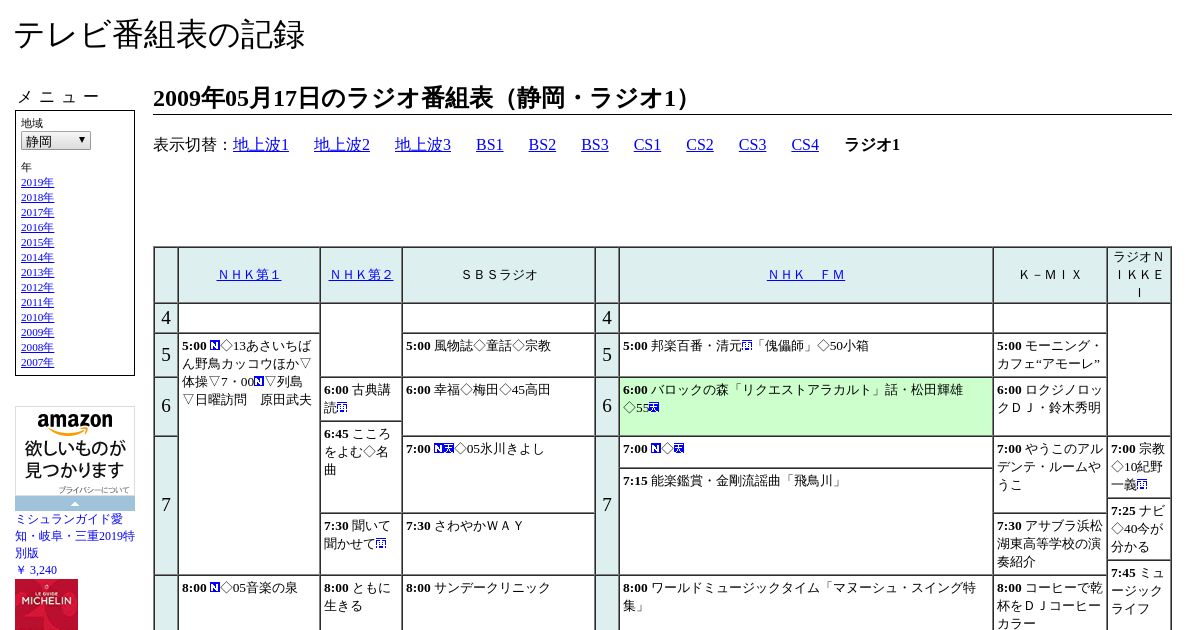Switch view to BS1
The image size is (1200, 630).
(x=490, y=145)
